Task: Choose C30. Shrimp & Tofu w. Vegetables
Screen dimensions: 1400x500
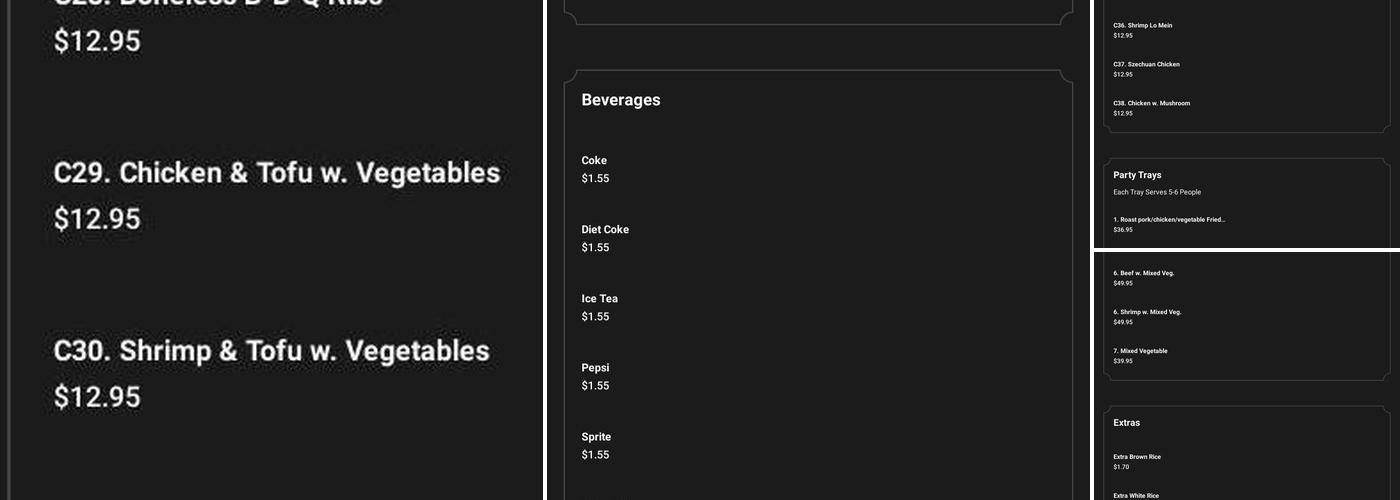Action: (x=271, y=351)
